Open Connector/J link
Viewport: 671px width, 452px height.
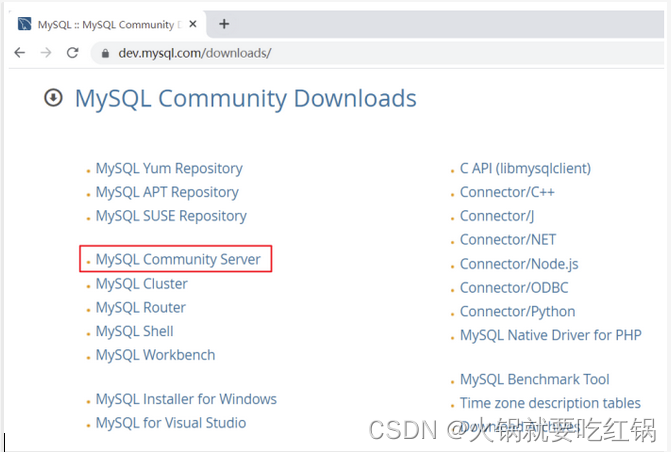(497, 216)
